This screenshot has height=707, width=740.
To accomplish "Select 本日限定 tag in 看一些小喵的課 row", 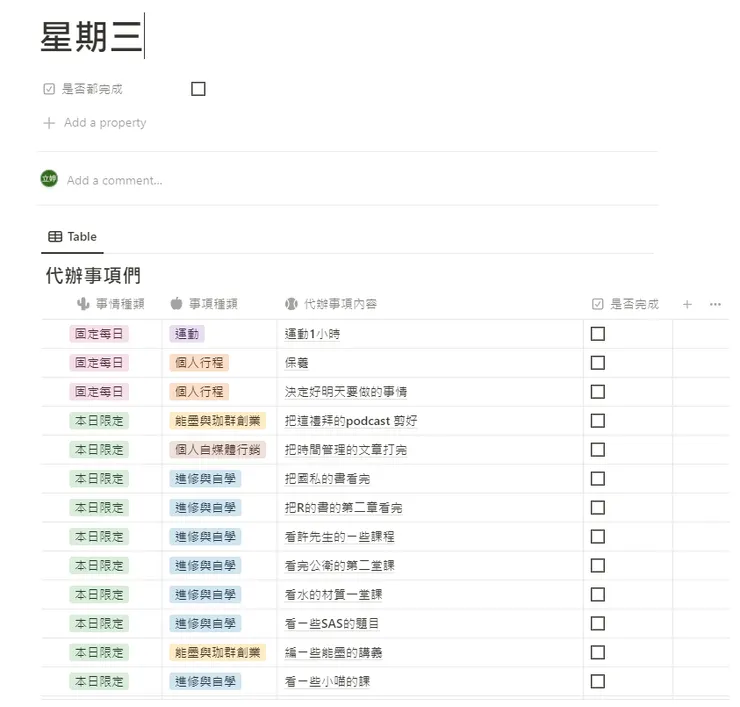I will click(99, 682).
